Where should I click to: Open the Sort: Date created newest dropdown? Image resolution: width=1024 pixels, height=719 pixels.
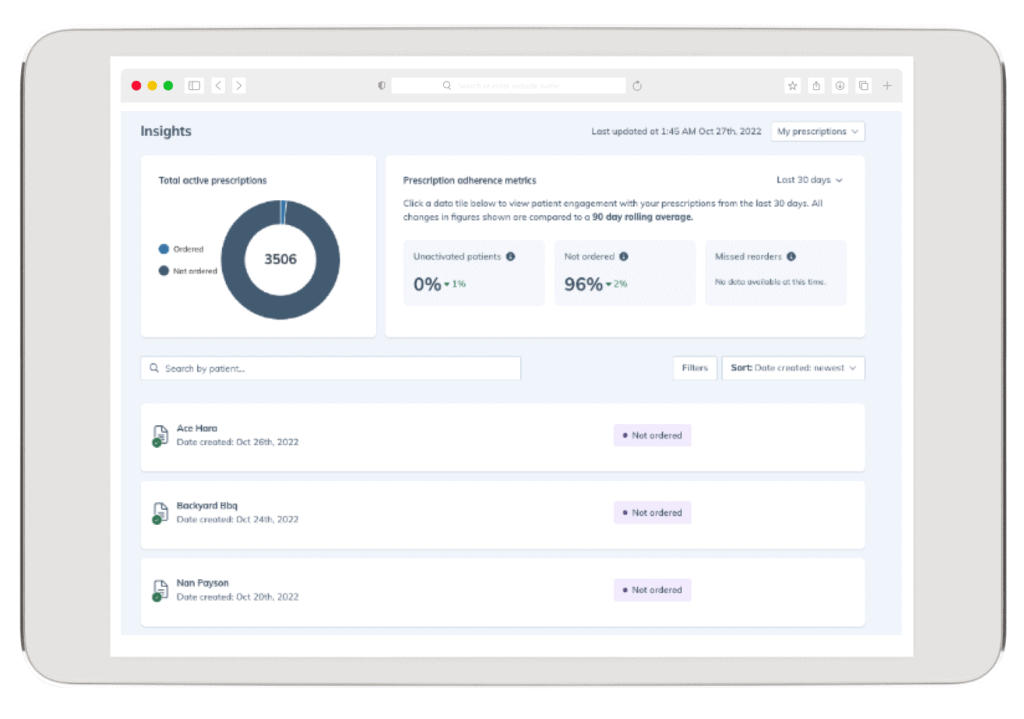pos(793,368)
